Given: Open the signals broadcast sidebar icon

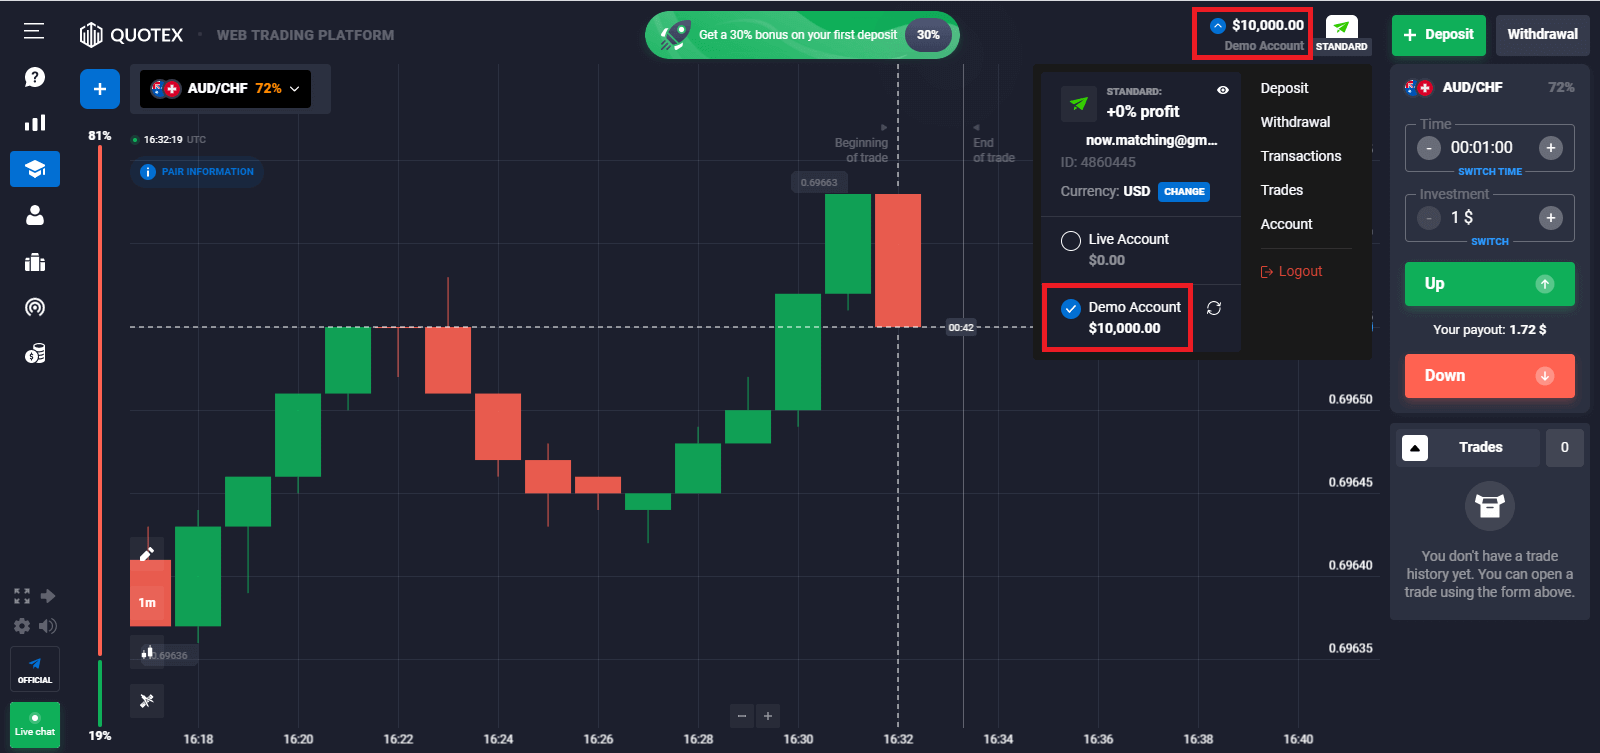Looking at the screenshot, I should 35,307.
